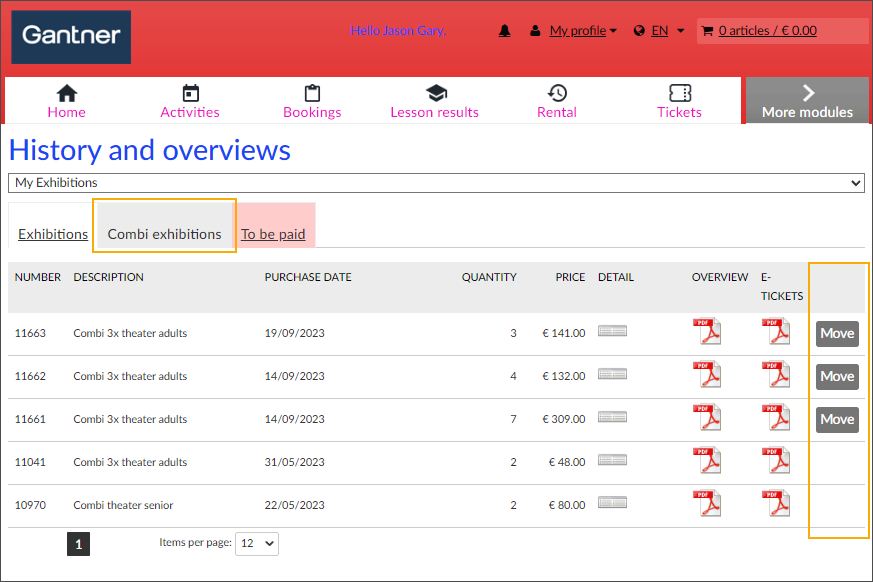Expand More modules chevron
The width and height of the screenshot is (873, 582).
(x=807, y=101)
